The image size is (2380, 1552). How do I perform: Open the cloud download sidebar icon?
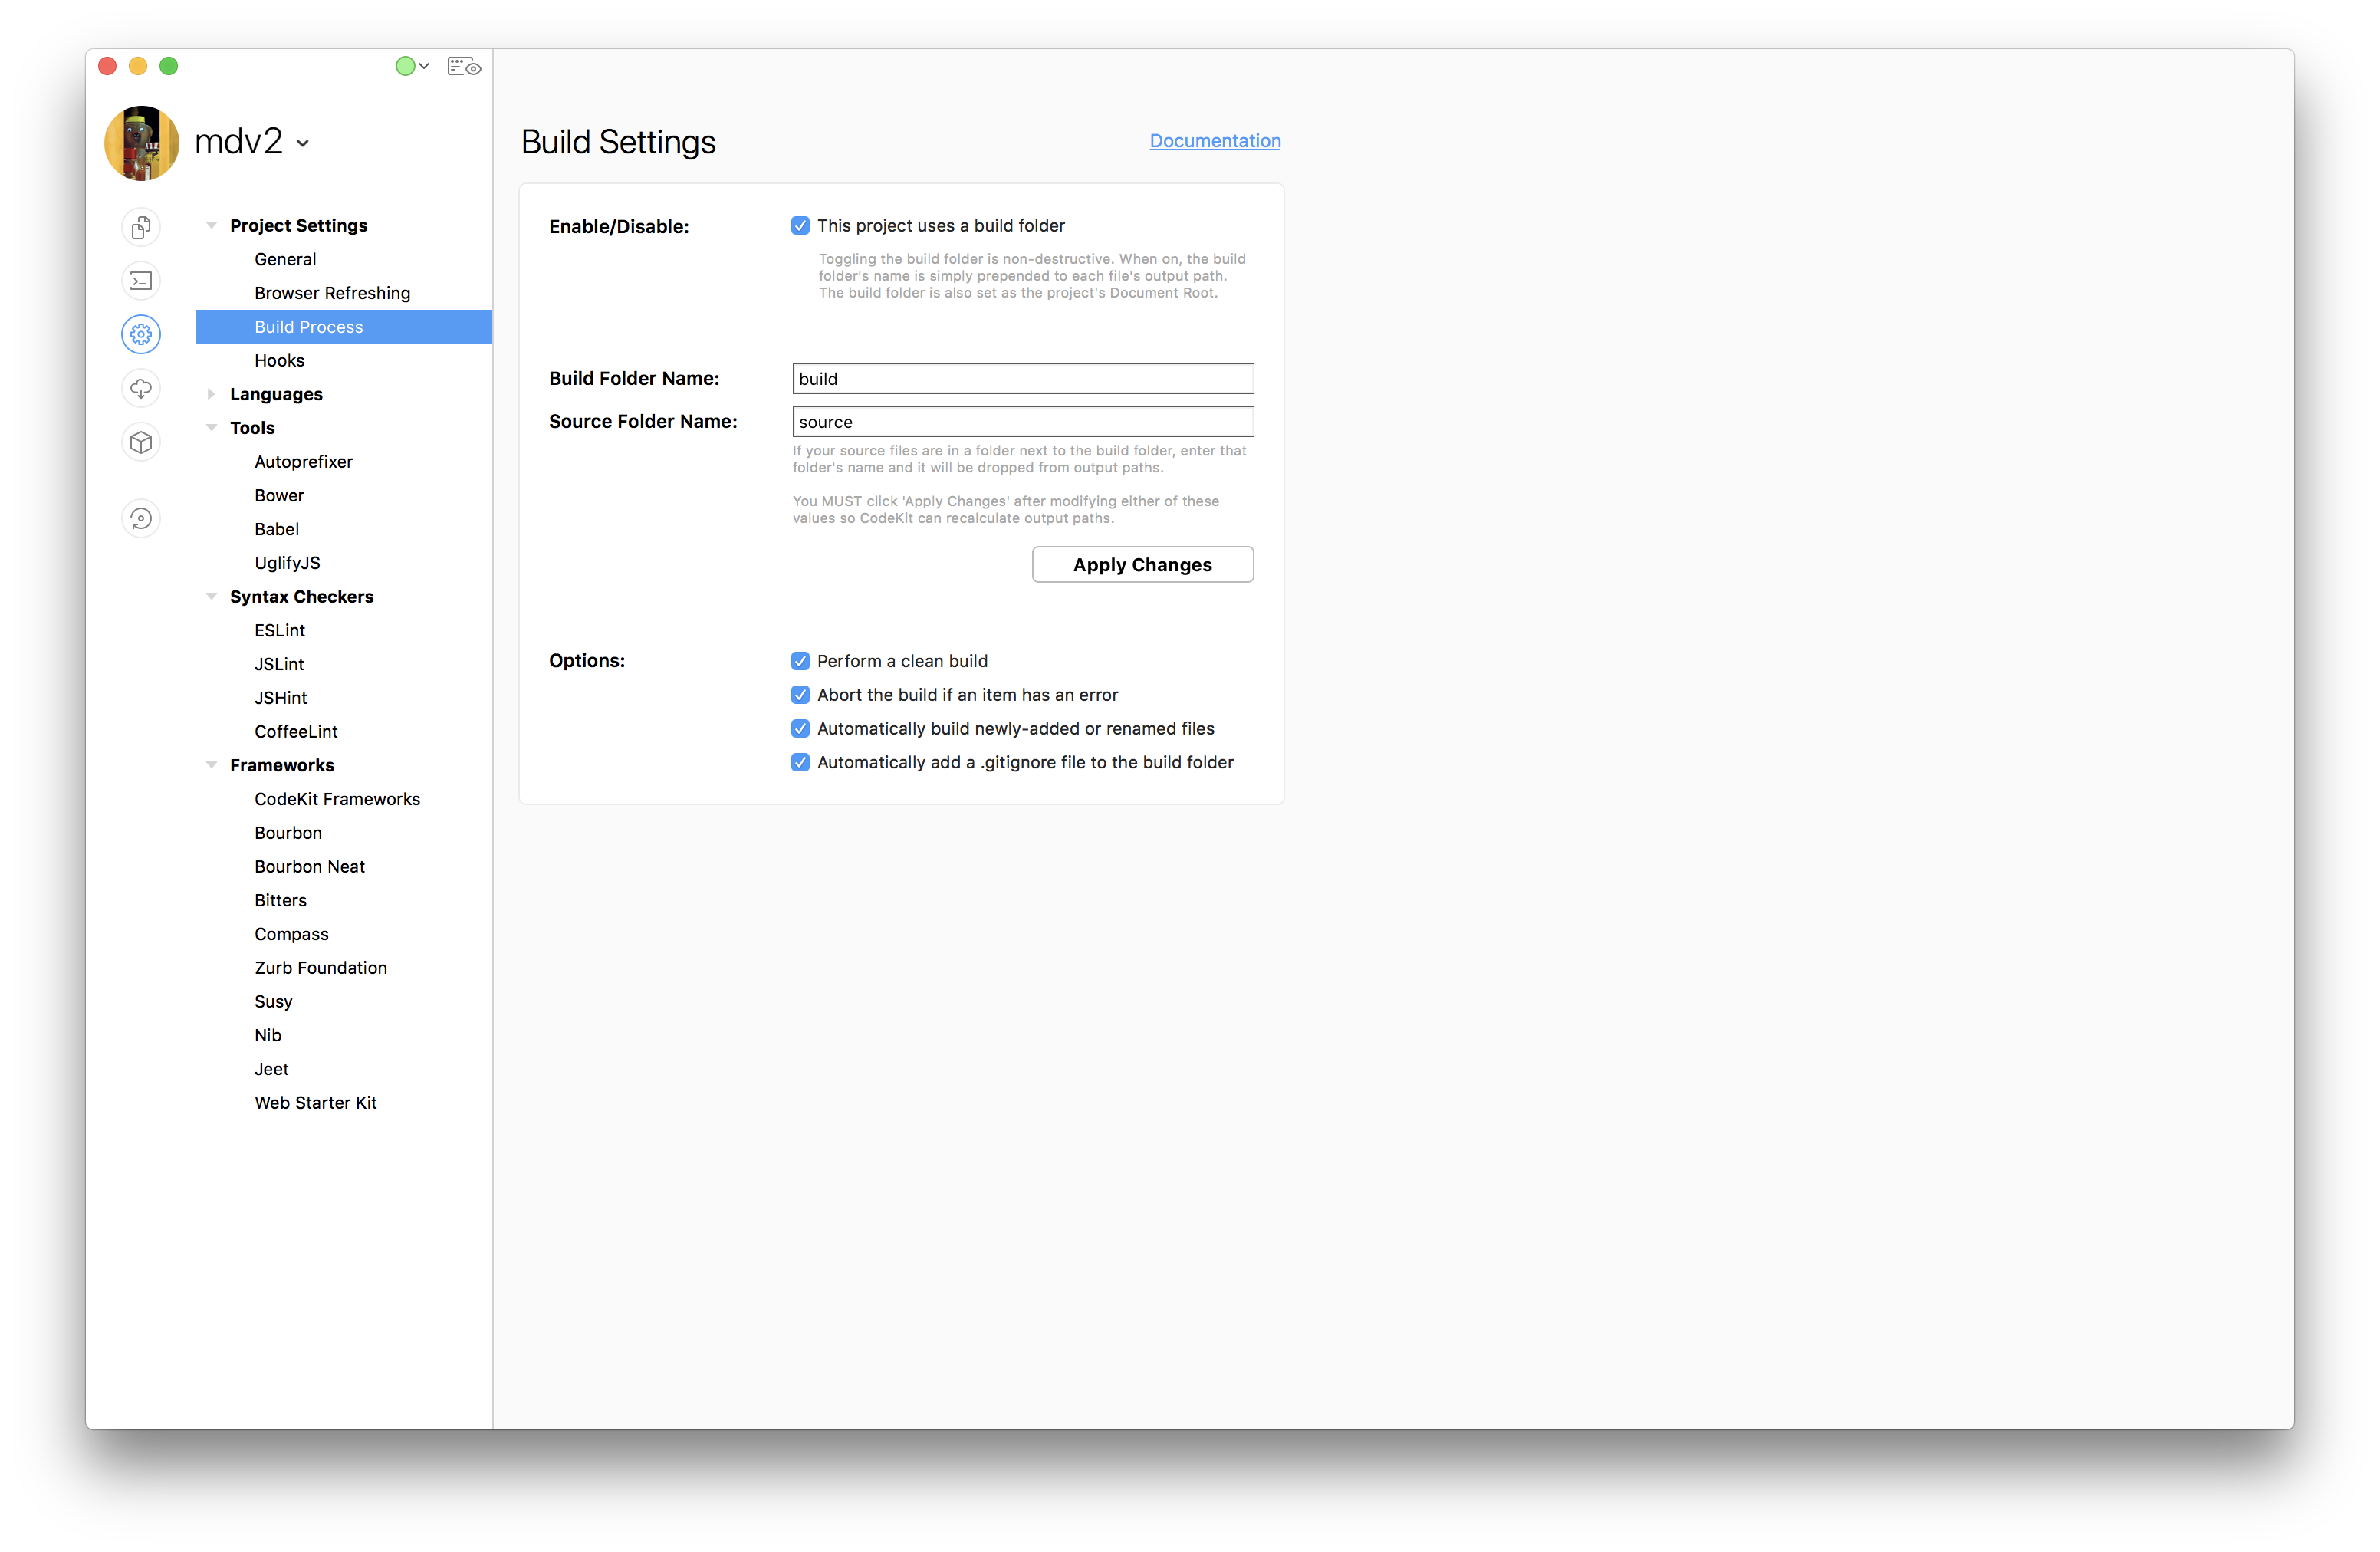pyautogui.click(x=141, y=388)
